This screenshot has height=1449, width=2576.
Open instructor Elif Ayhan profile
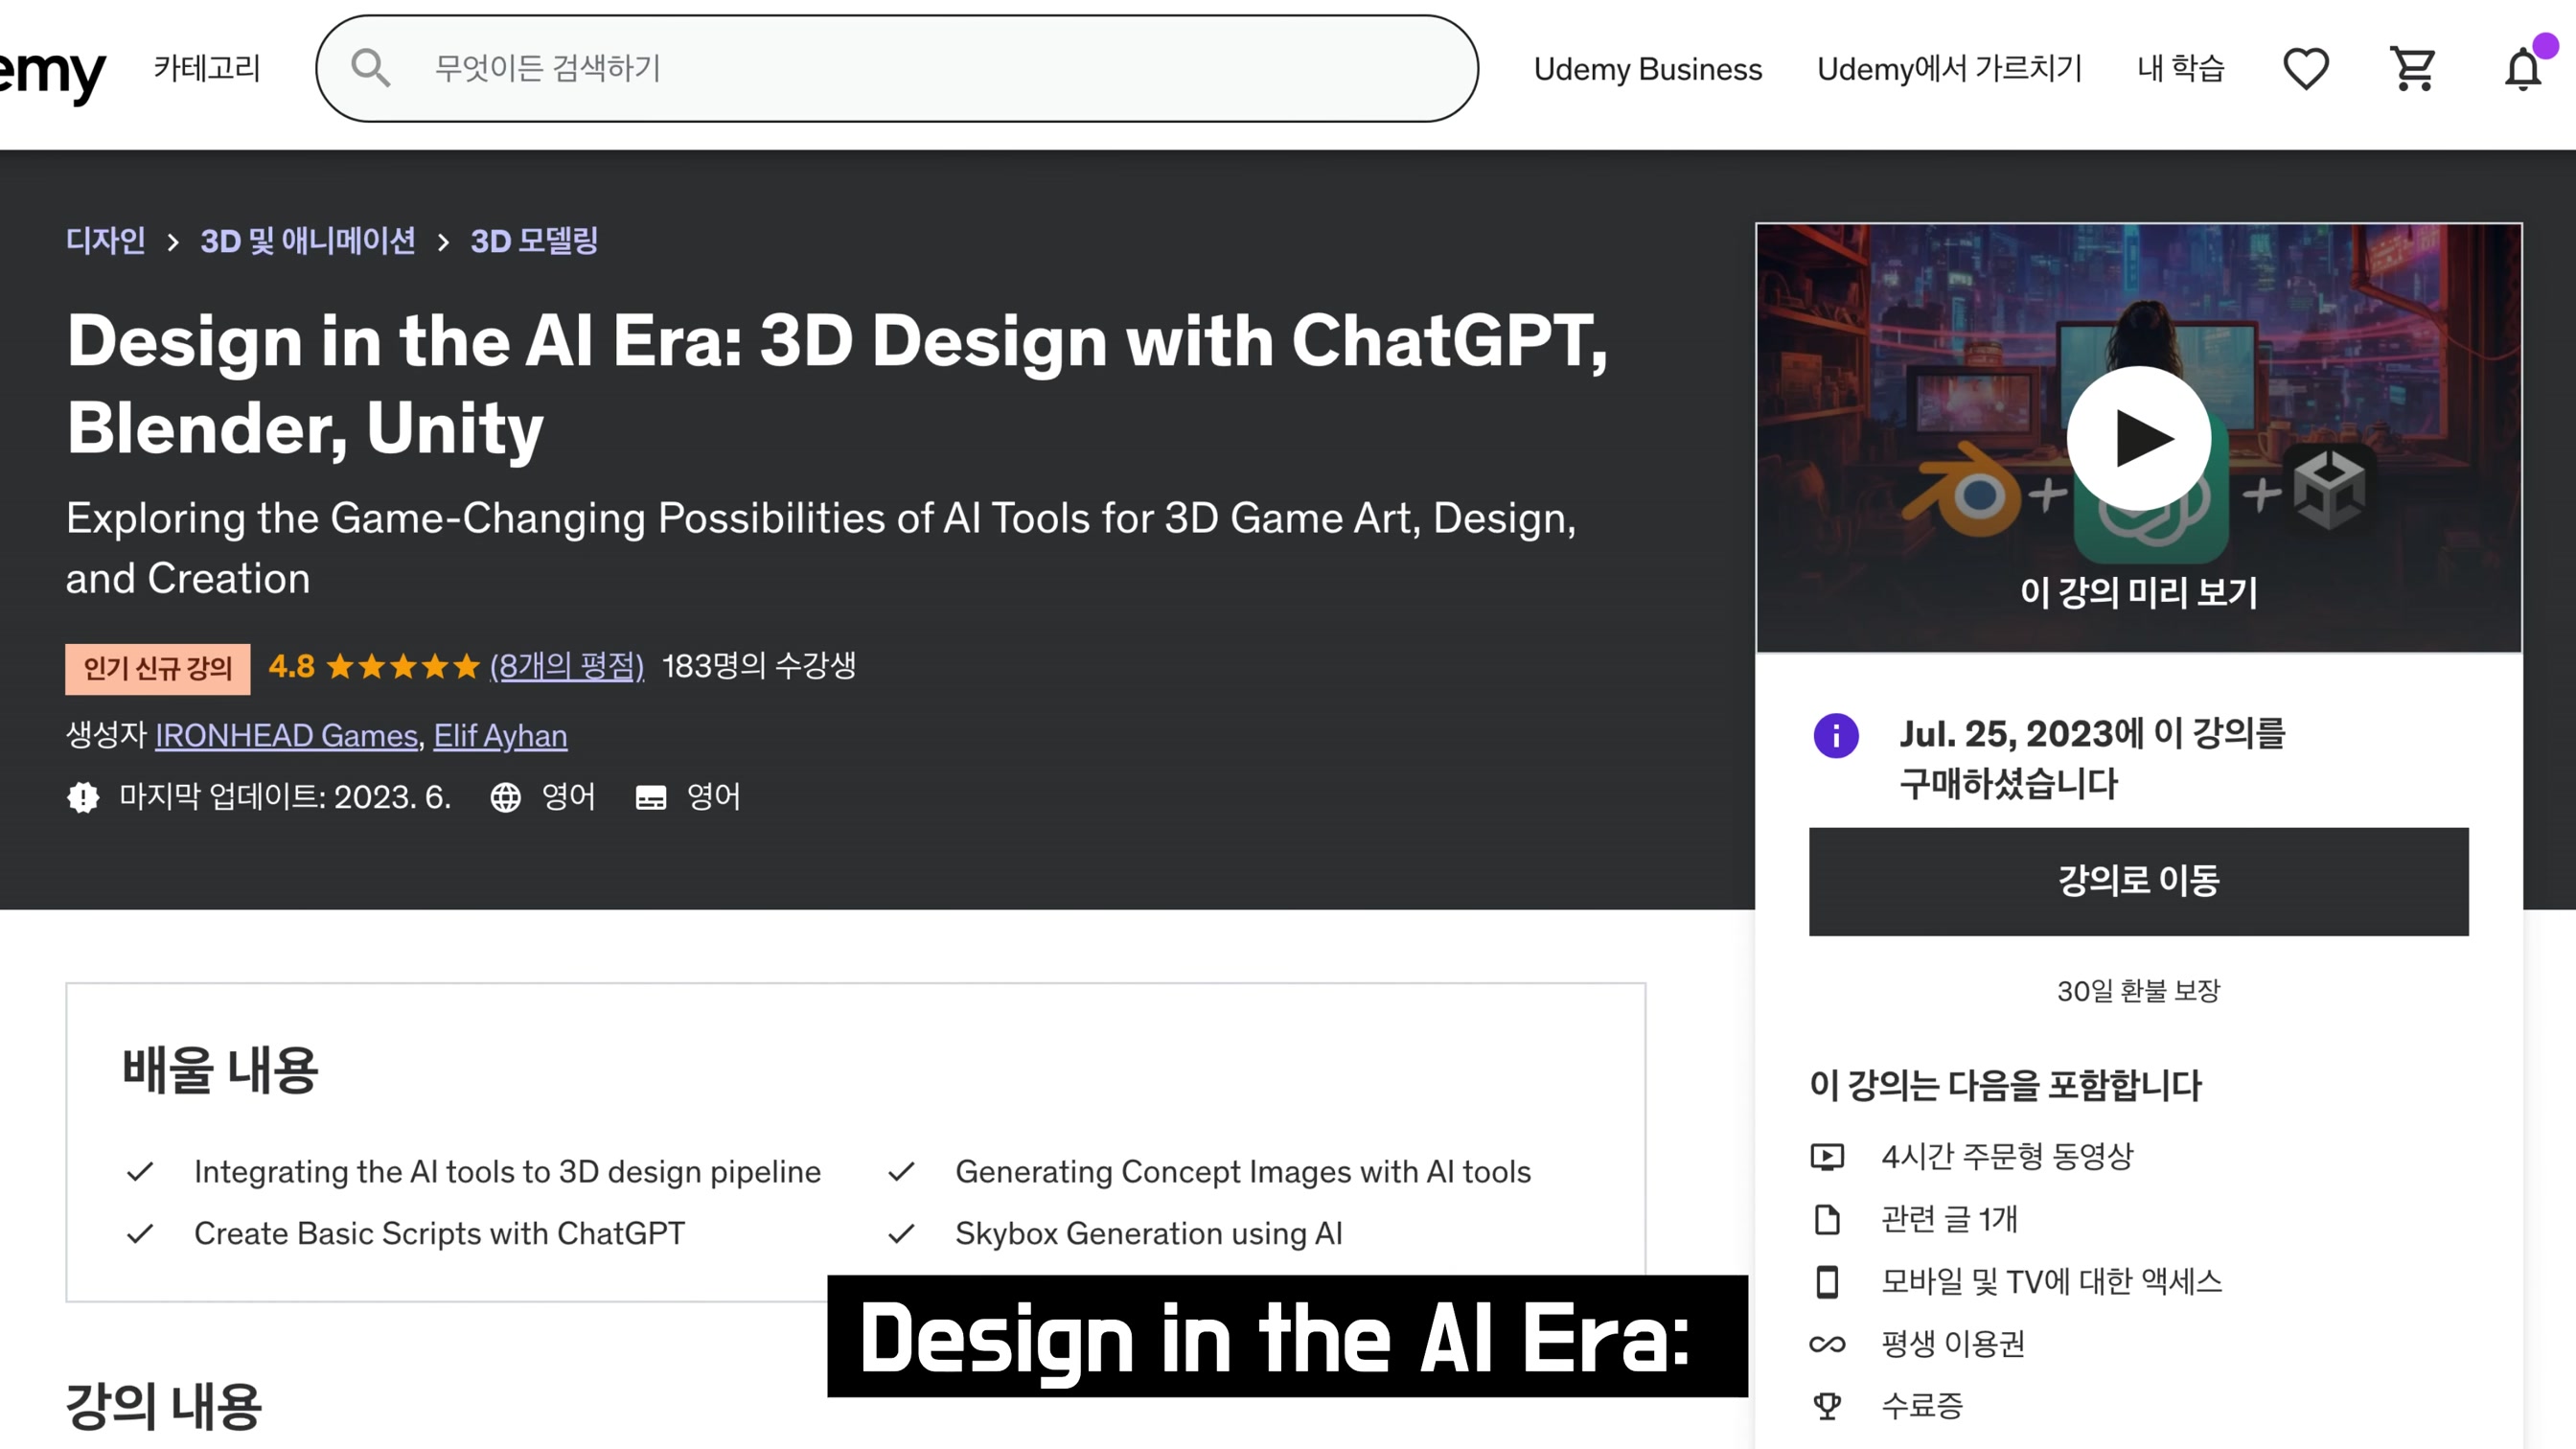(500, 736)
